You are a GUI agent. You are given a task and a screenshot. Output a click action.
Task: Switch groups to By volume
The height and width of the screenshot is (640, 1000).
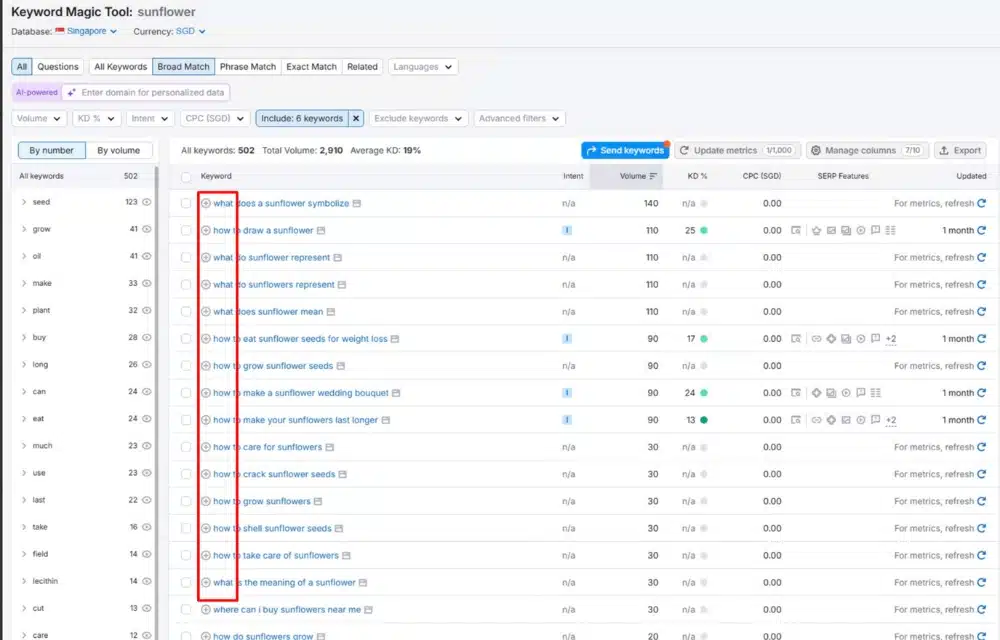(119, 150)
